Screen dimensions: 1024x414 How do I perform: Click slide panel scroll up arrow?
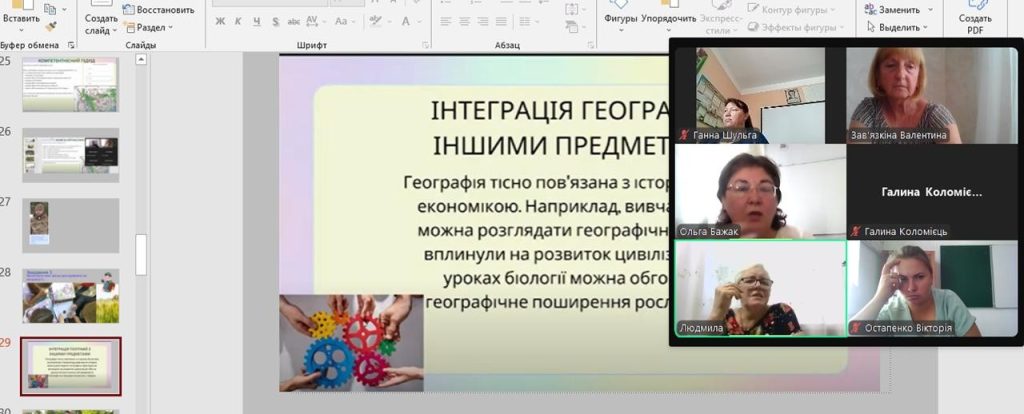(x=141, y=59)
